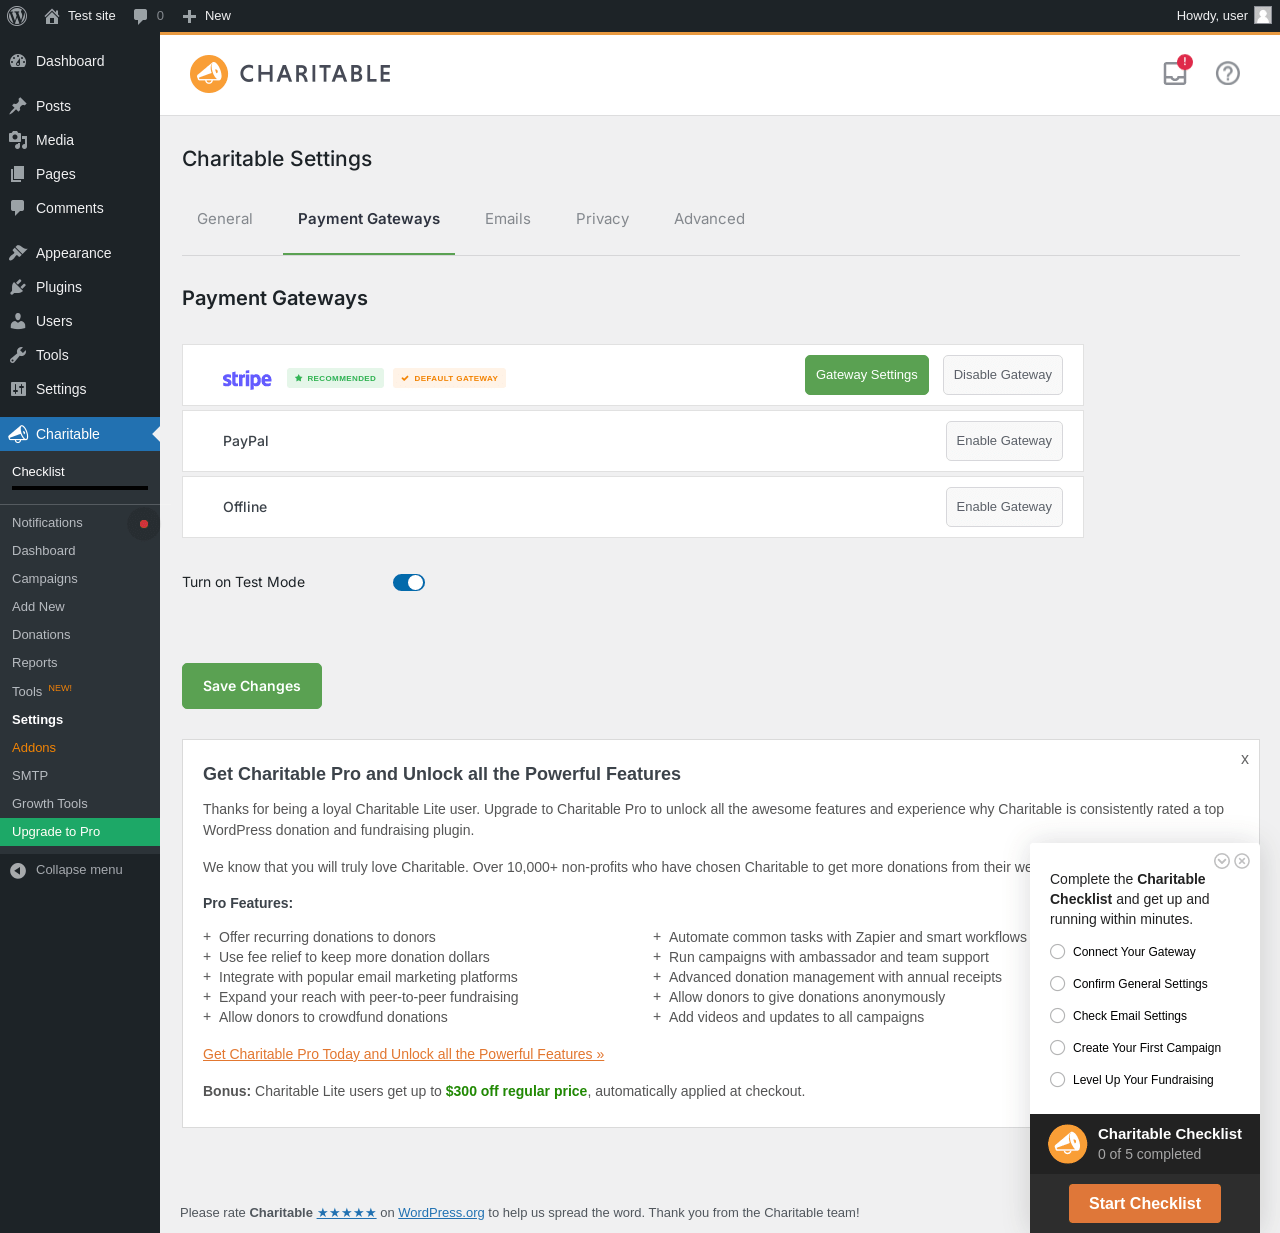Click the Appearance paintbrush icon

point(18,253)
